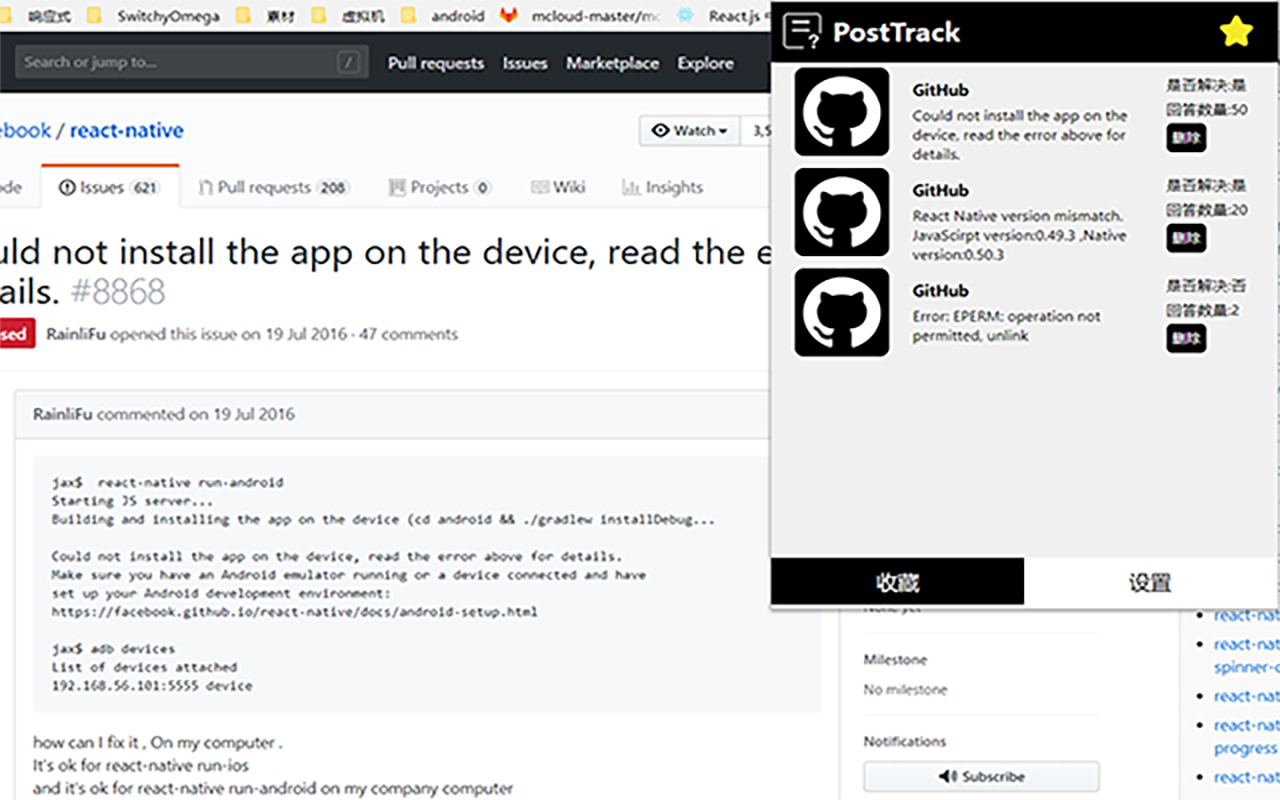This screenshot has width=1280, height=800.
Task: Click the eye icon on the Watch button
Action: pos(660,131)
